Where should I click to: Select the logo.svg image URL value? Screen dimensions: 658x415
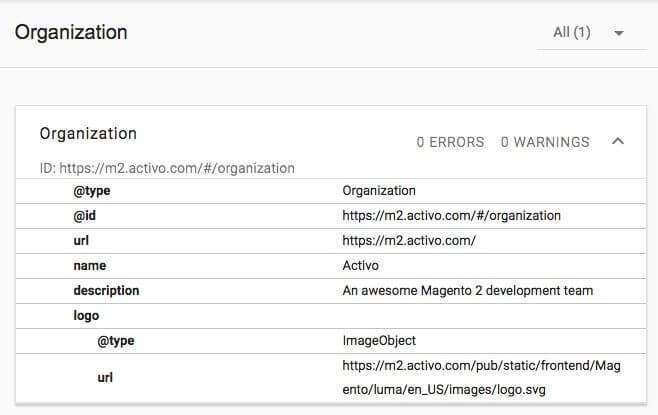click(x=481, y=378)
